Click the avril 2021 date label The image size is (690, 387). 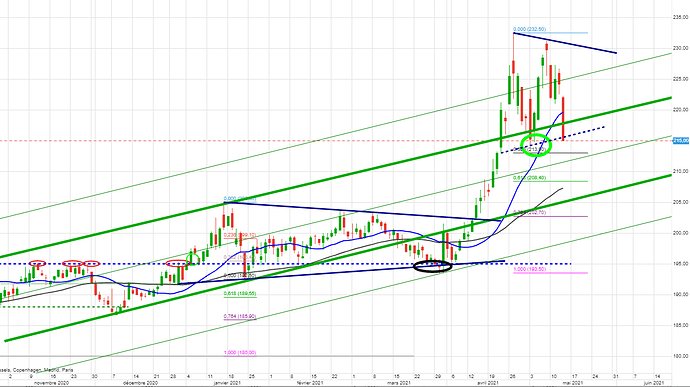point(488,383)
